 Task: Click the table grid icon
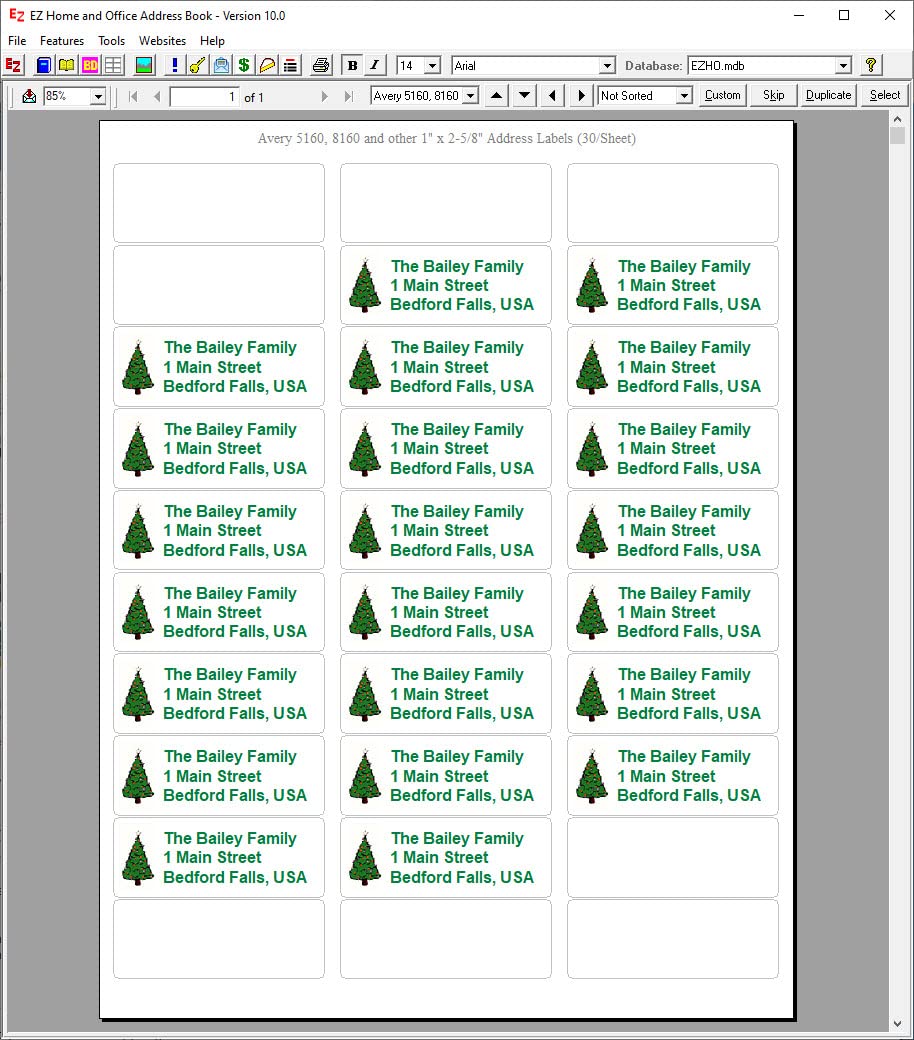(x=113, y=65)
